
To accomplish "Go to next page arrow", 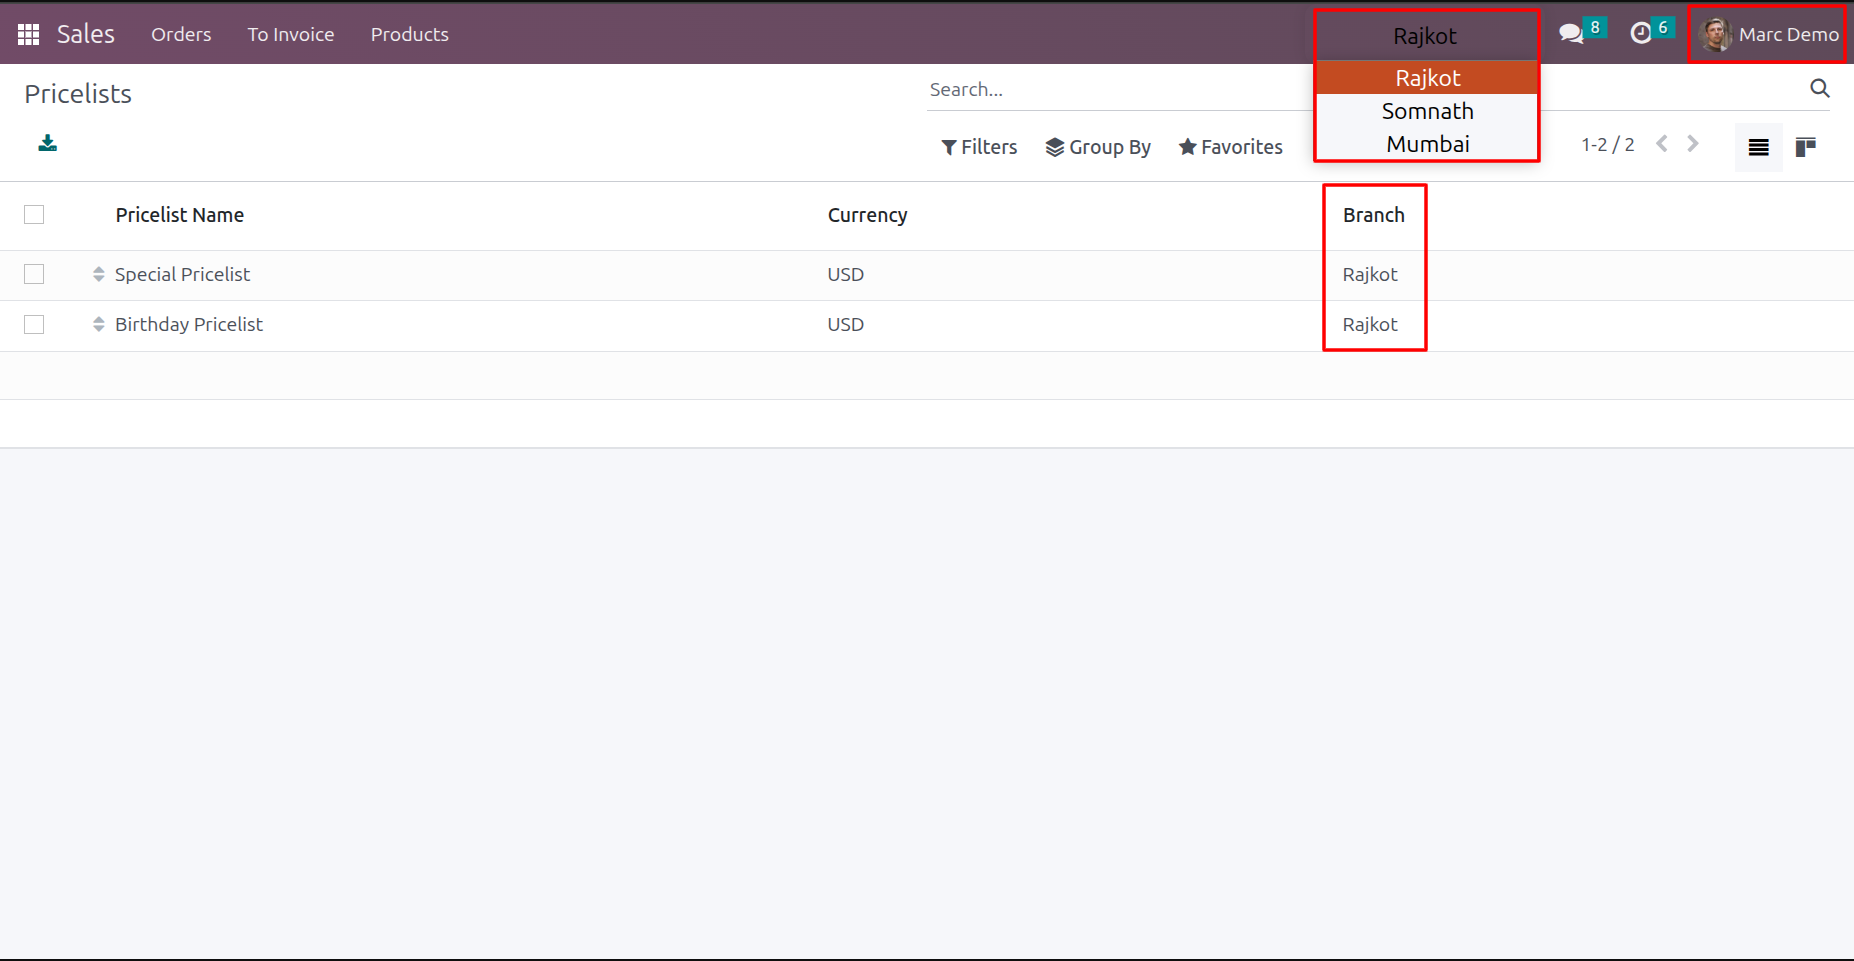I will point(1693,144).
